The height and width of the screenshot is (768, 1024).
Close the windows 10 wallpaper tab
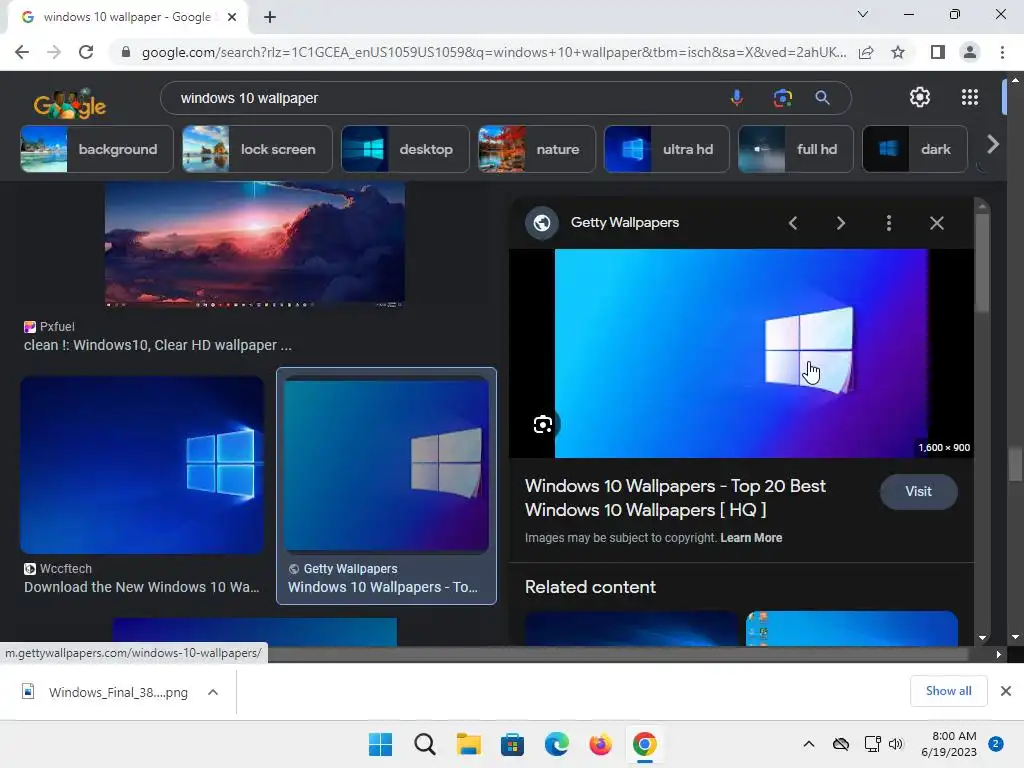tap(232, 17)
